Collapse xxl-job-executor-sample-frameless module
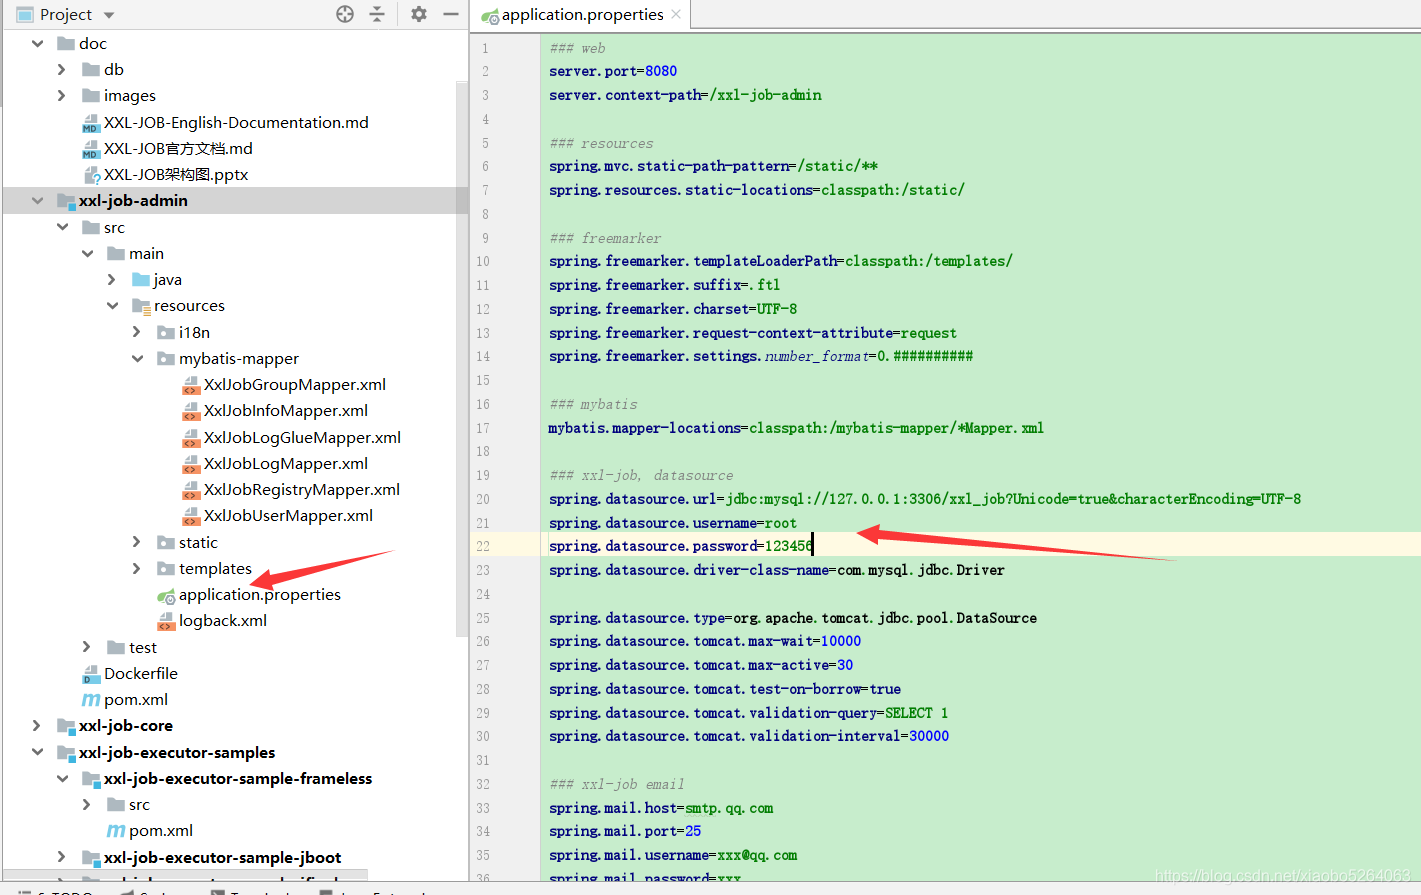The image size is (1421, 895). (63, 778)
